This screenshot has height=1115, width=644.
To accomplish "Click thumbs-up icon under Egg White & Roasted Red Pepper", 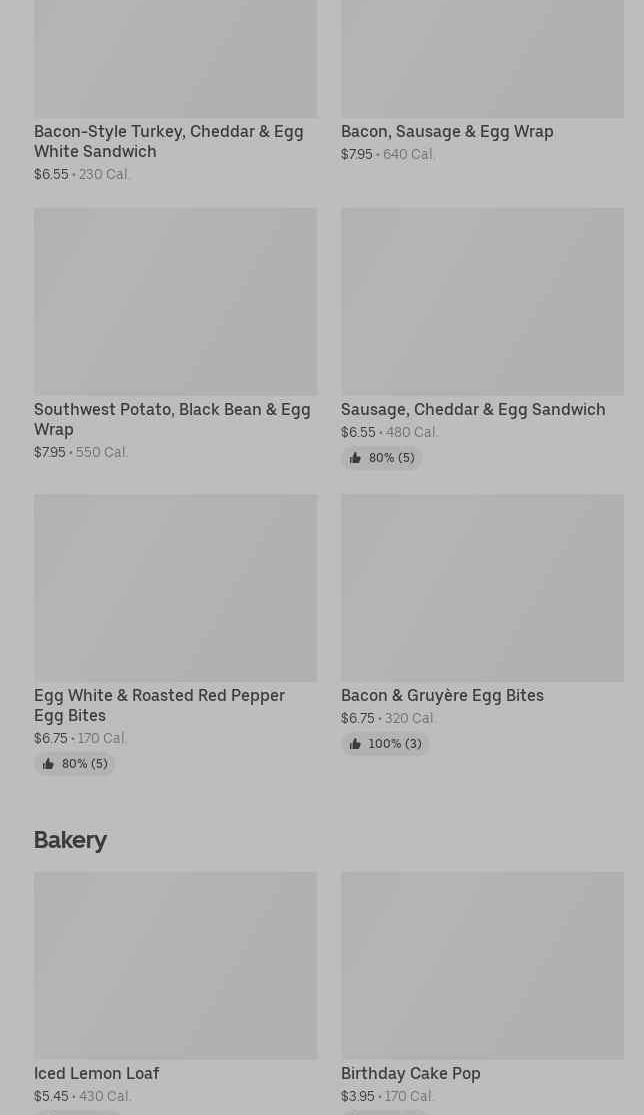I will [48, 764].
